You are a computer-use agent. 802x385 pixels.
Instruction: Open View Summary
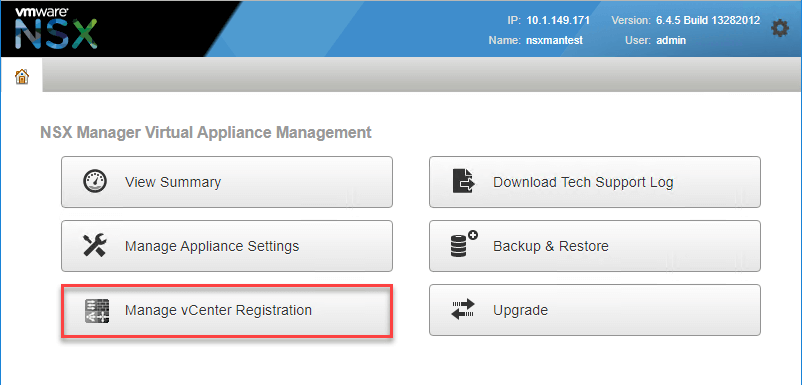pos(227,182)
